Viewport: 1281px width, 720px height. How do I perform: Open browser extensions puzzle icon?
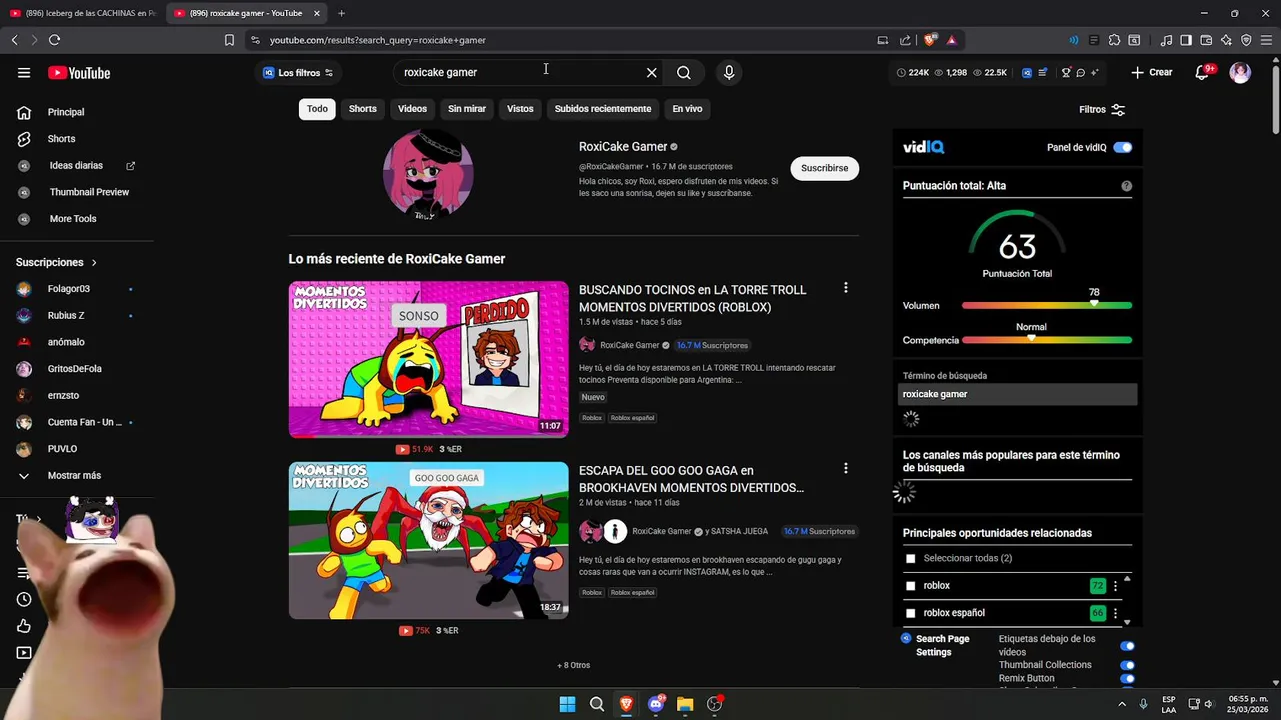point(1115,40)
